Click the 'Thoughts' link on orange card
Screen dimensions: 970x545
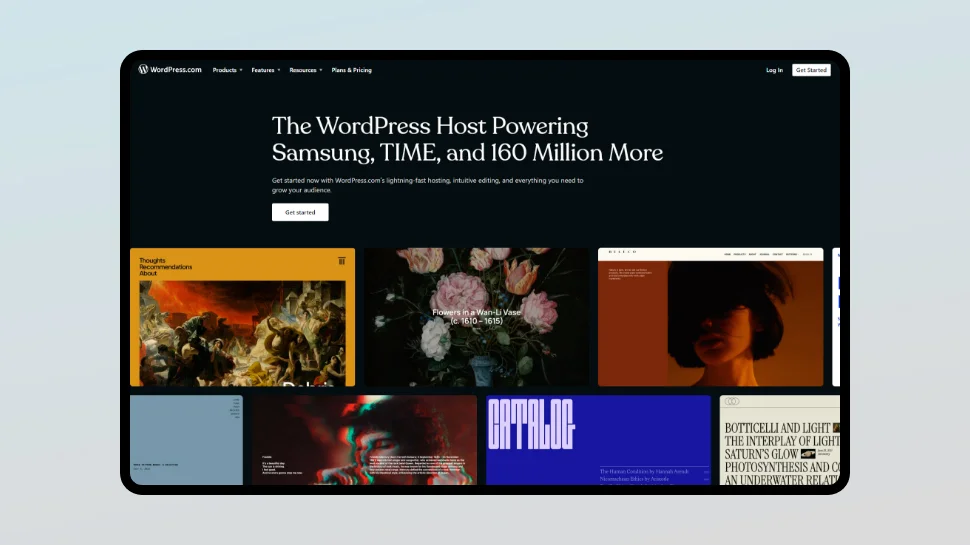[152, 260]
